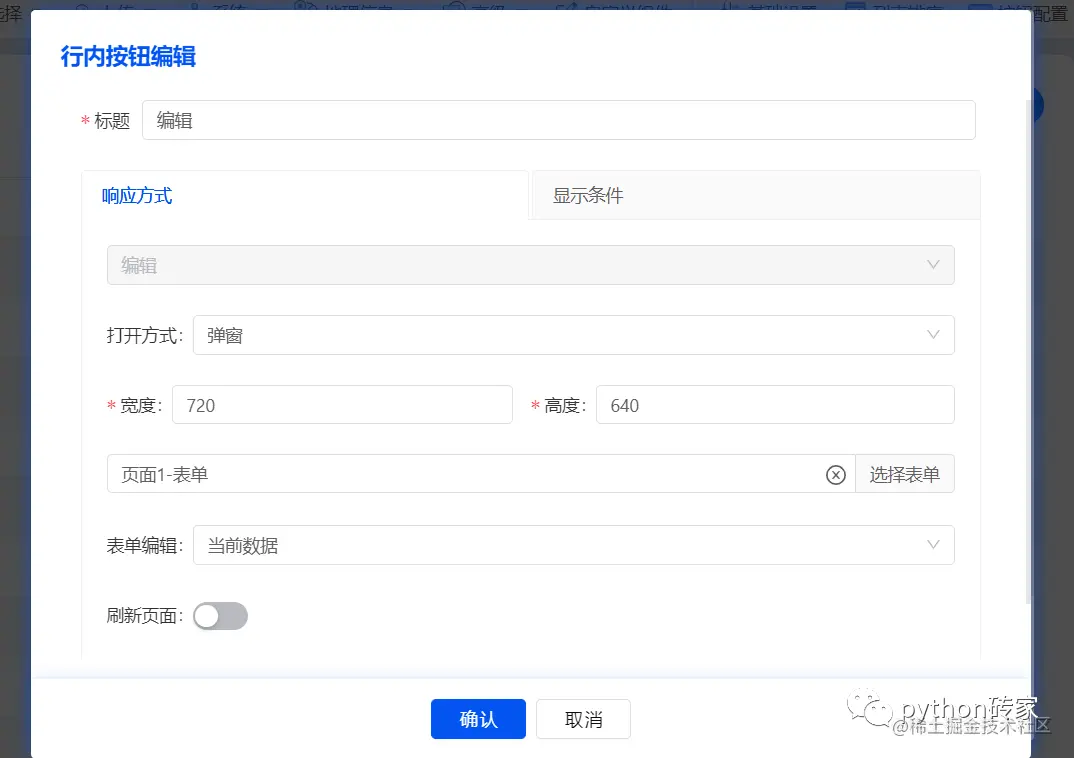
Task: Click the 选择表单 button
Action: [905, 473]
